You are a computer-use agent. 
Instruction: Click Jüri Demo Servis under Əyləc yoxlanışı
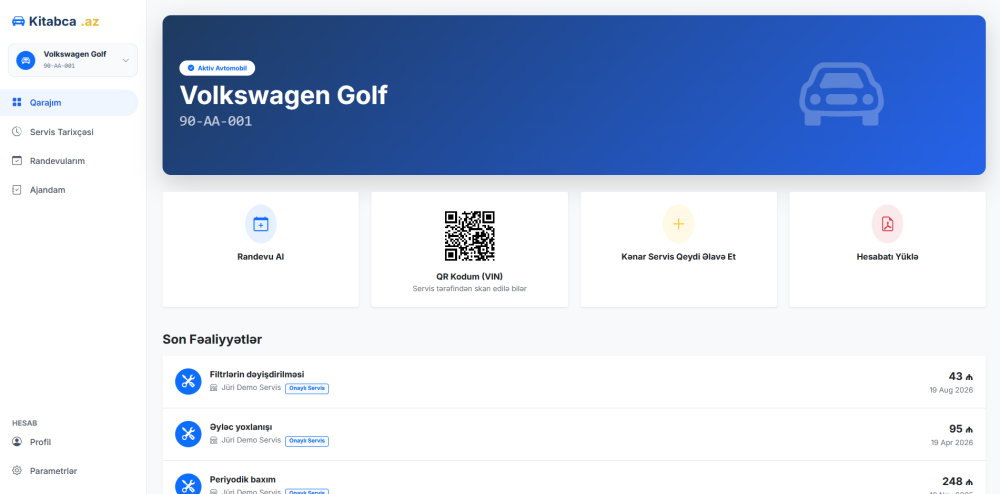point(251,440)
